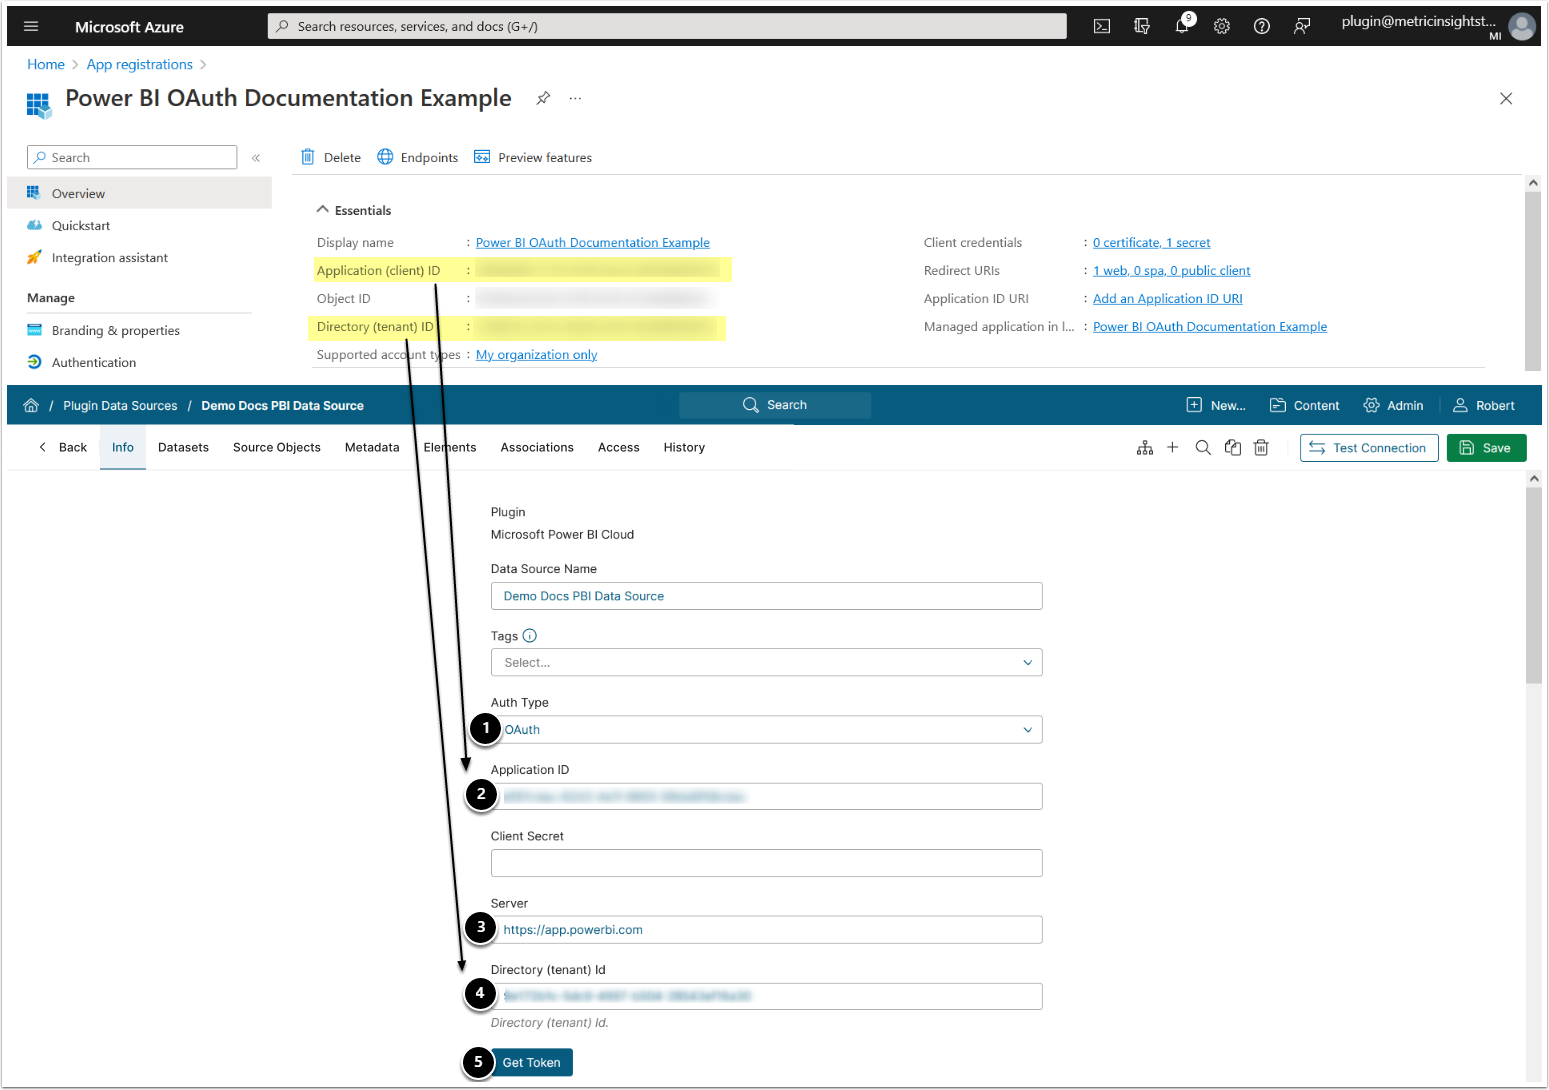The width and height of the screenshot is (1549, 1090).
Task: Click the Delete toolbar button
Action: (331, 158)
